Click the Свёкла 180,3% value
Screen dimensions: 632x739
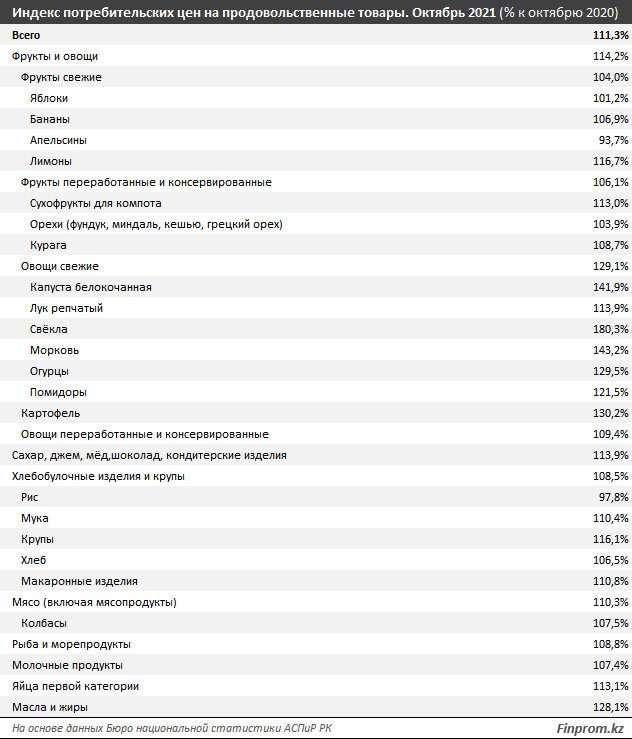[610, 329]
